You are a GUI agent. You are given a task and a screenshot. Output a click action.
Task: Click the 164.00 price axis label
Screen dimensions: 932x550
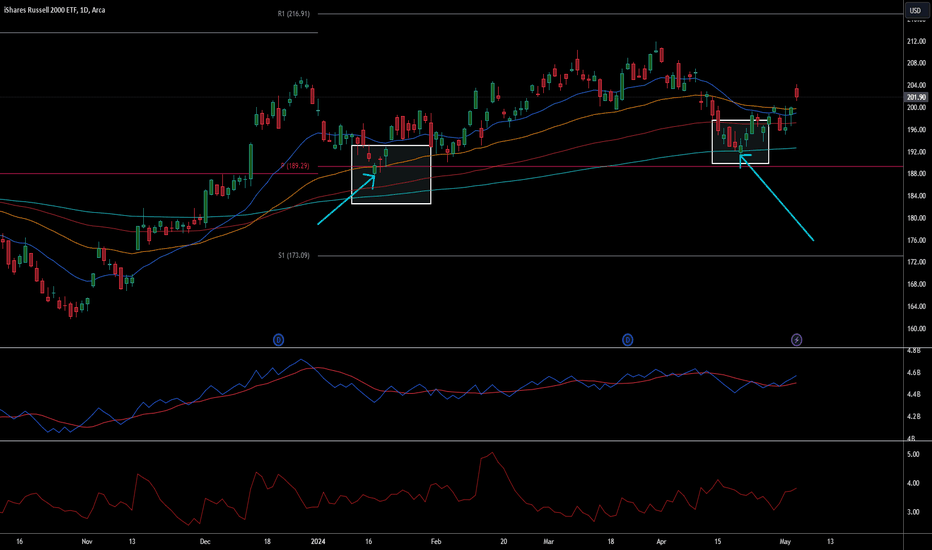917,307
